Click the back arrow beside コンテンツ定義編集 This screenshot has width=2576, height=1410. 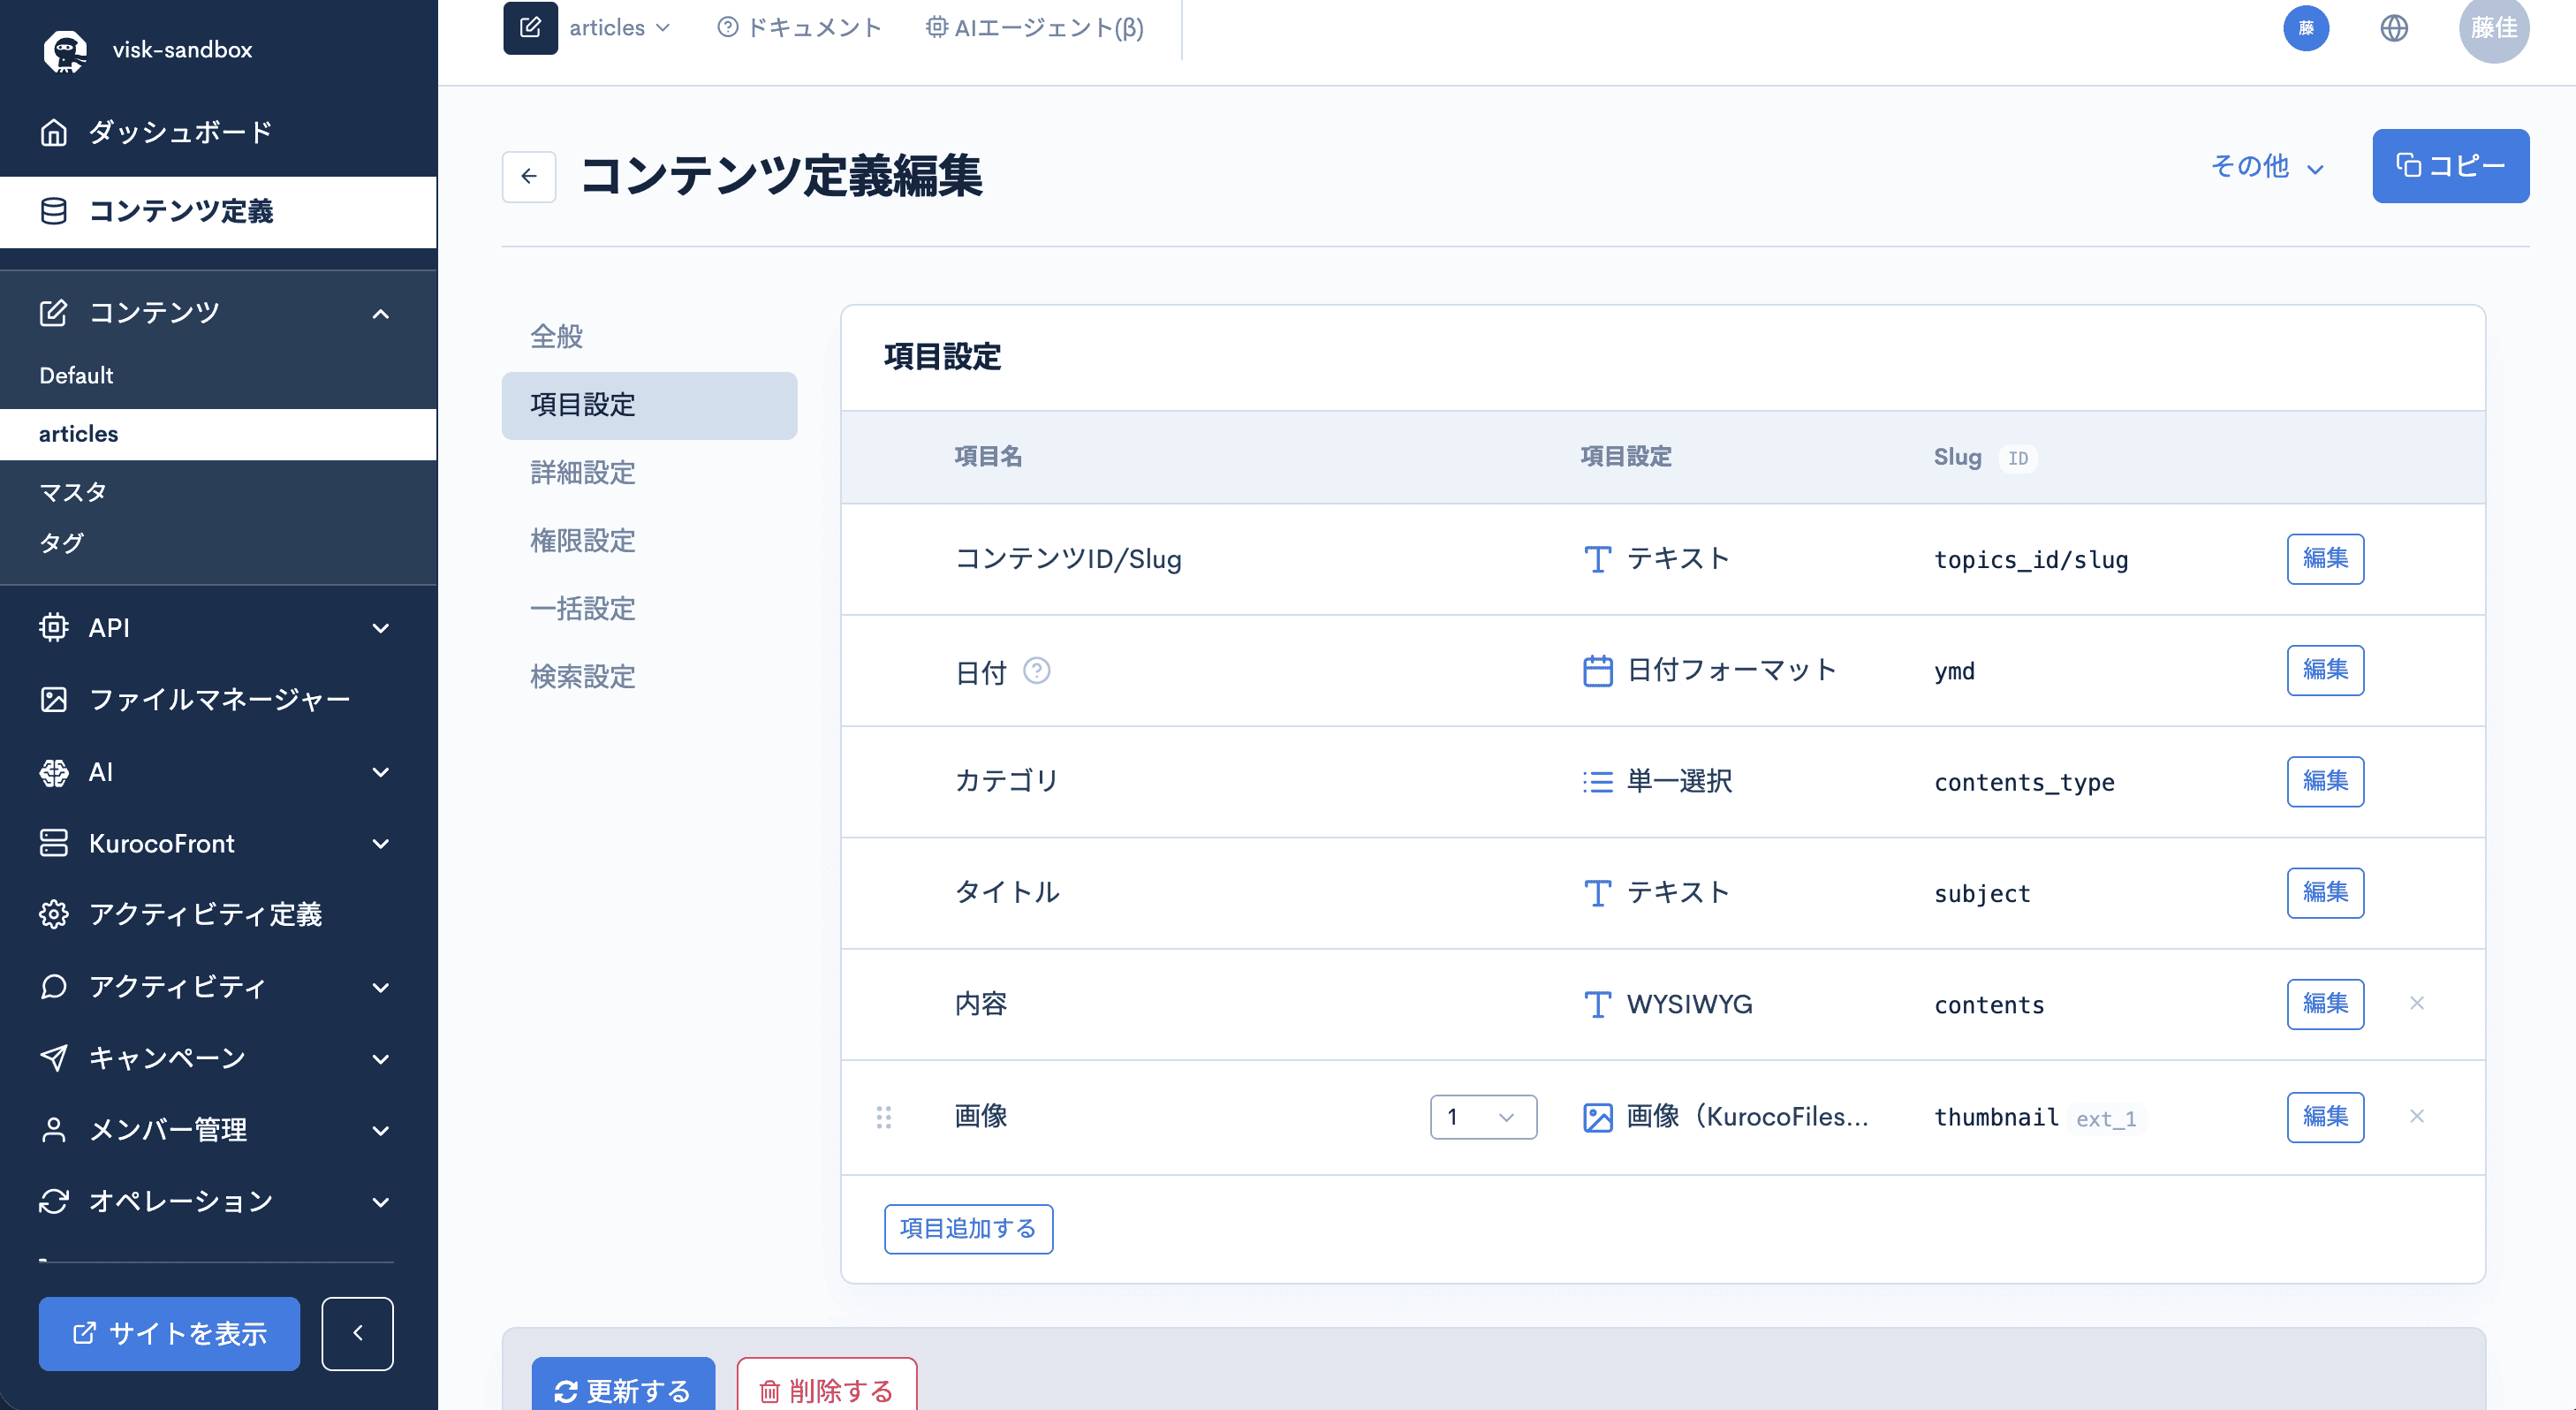click(x=529, y=176)
